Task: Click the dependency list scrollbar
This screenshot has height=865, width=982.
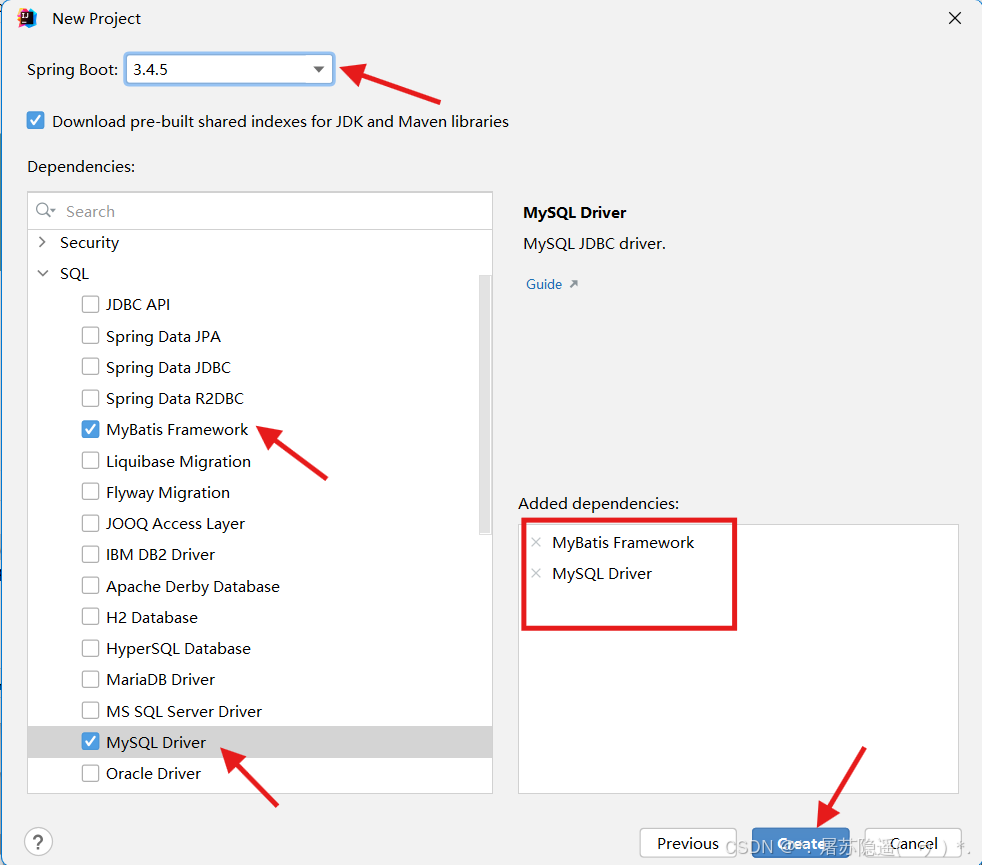Action: click(x=485, y=404)
